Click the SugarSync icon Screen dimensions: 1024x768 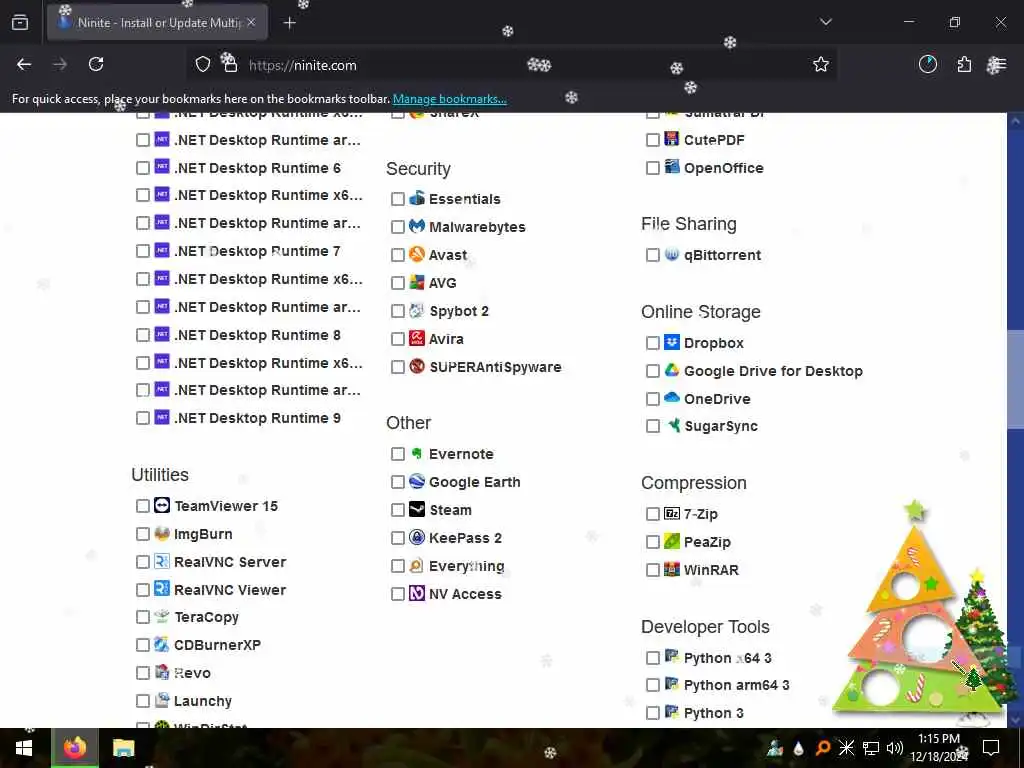click(x=673, y=426)
